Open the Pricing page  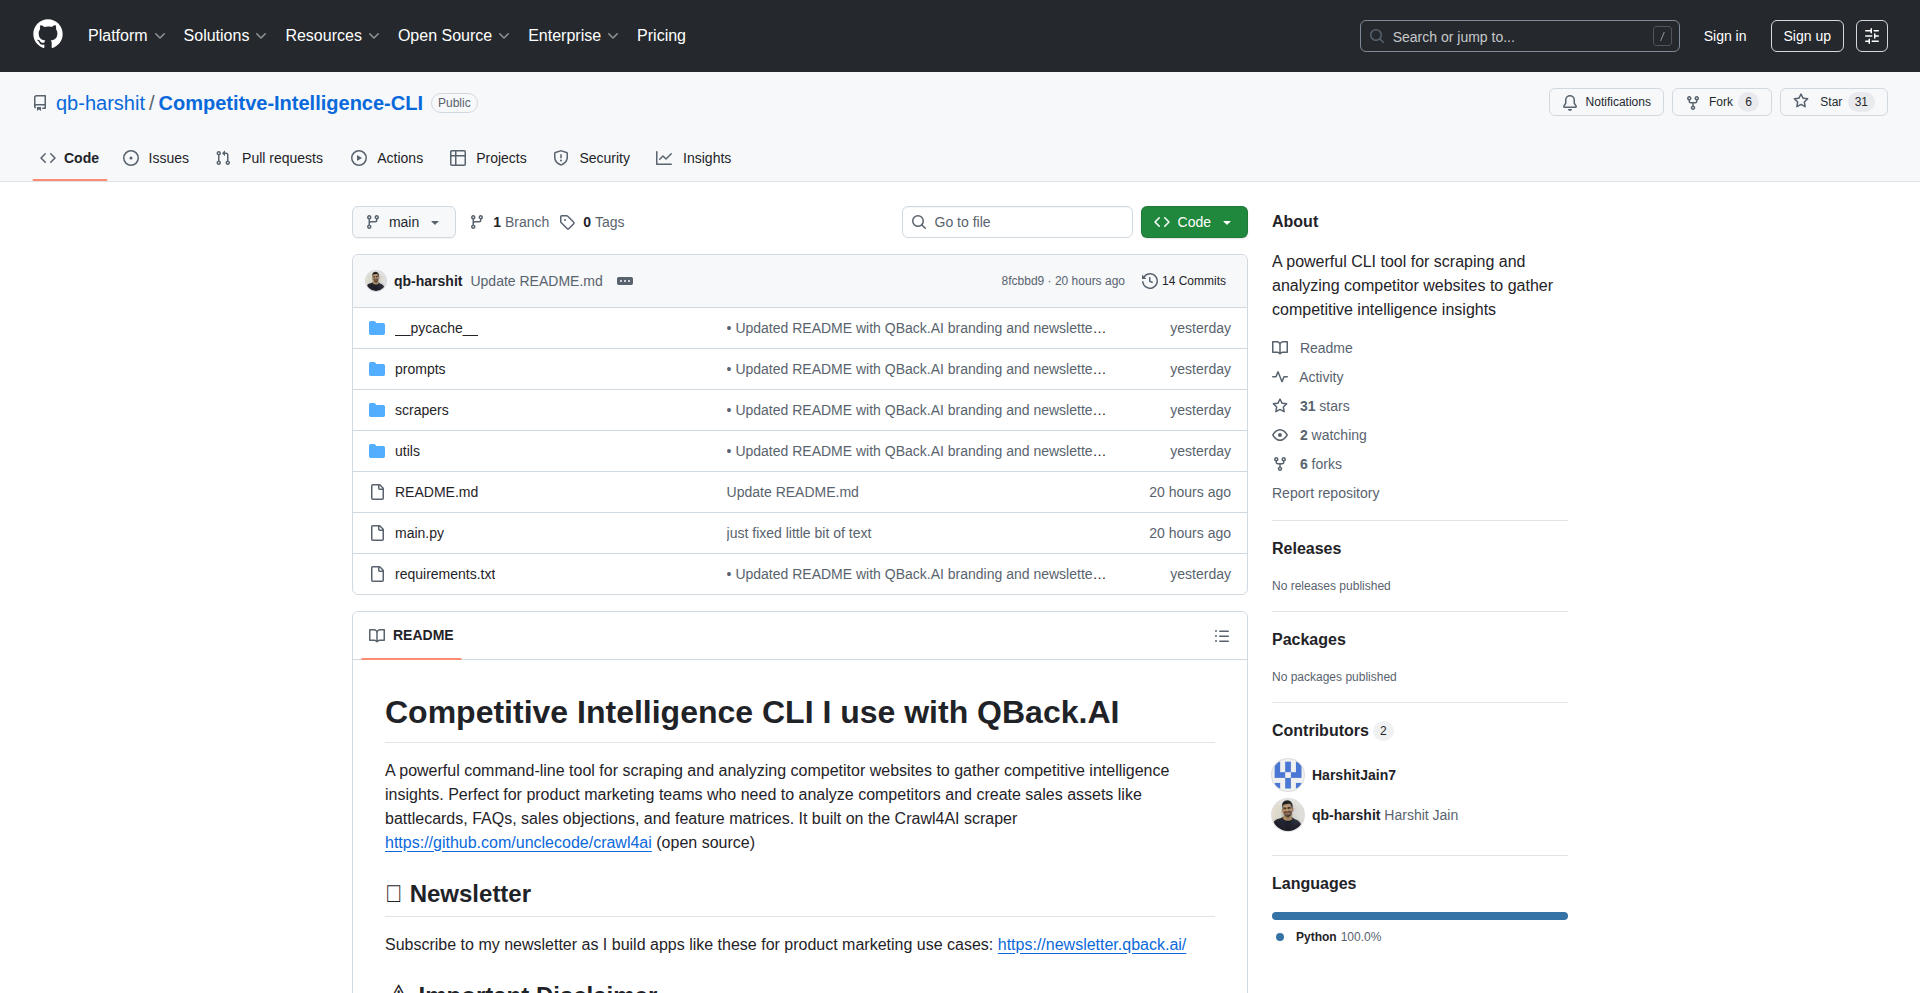(661, 36)
